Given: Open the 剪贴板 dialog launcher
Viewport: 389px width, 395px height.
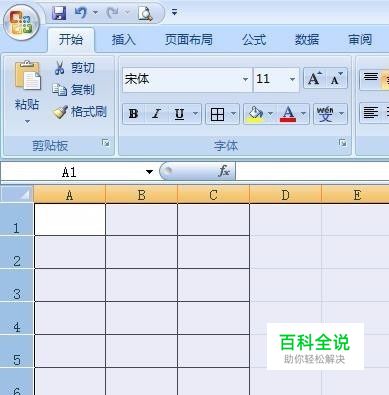Looking at the screenshot, I should click(106, 143).
